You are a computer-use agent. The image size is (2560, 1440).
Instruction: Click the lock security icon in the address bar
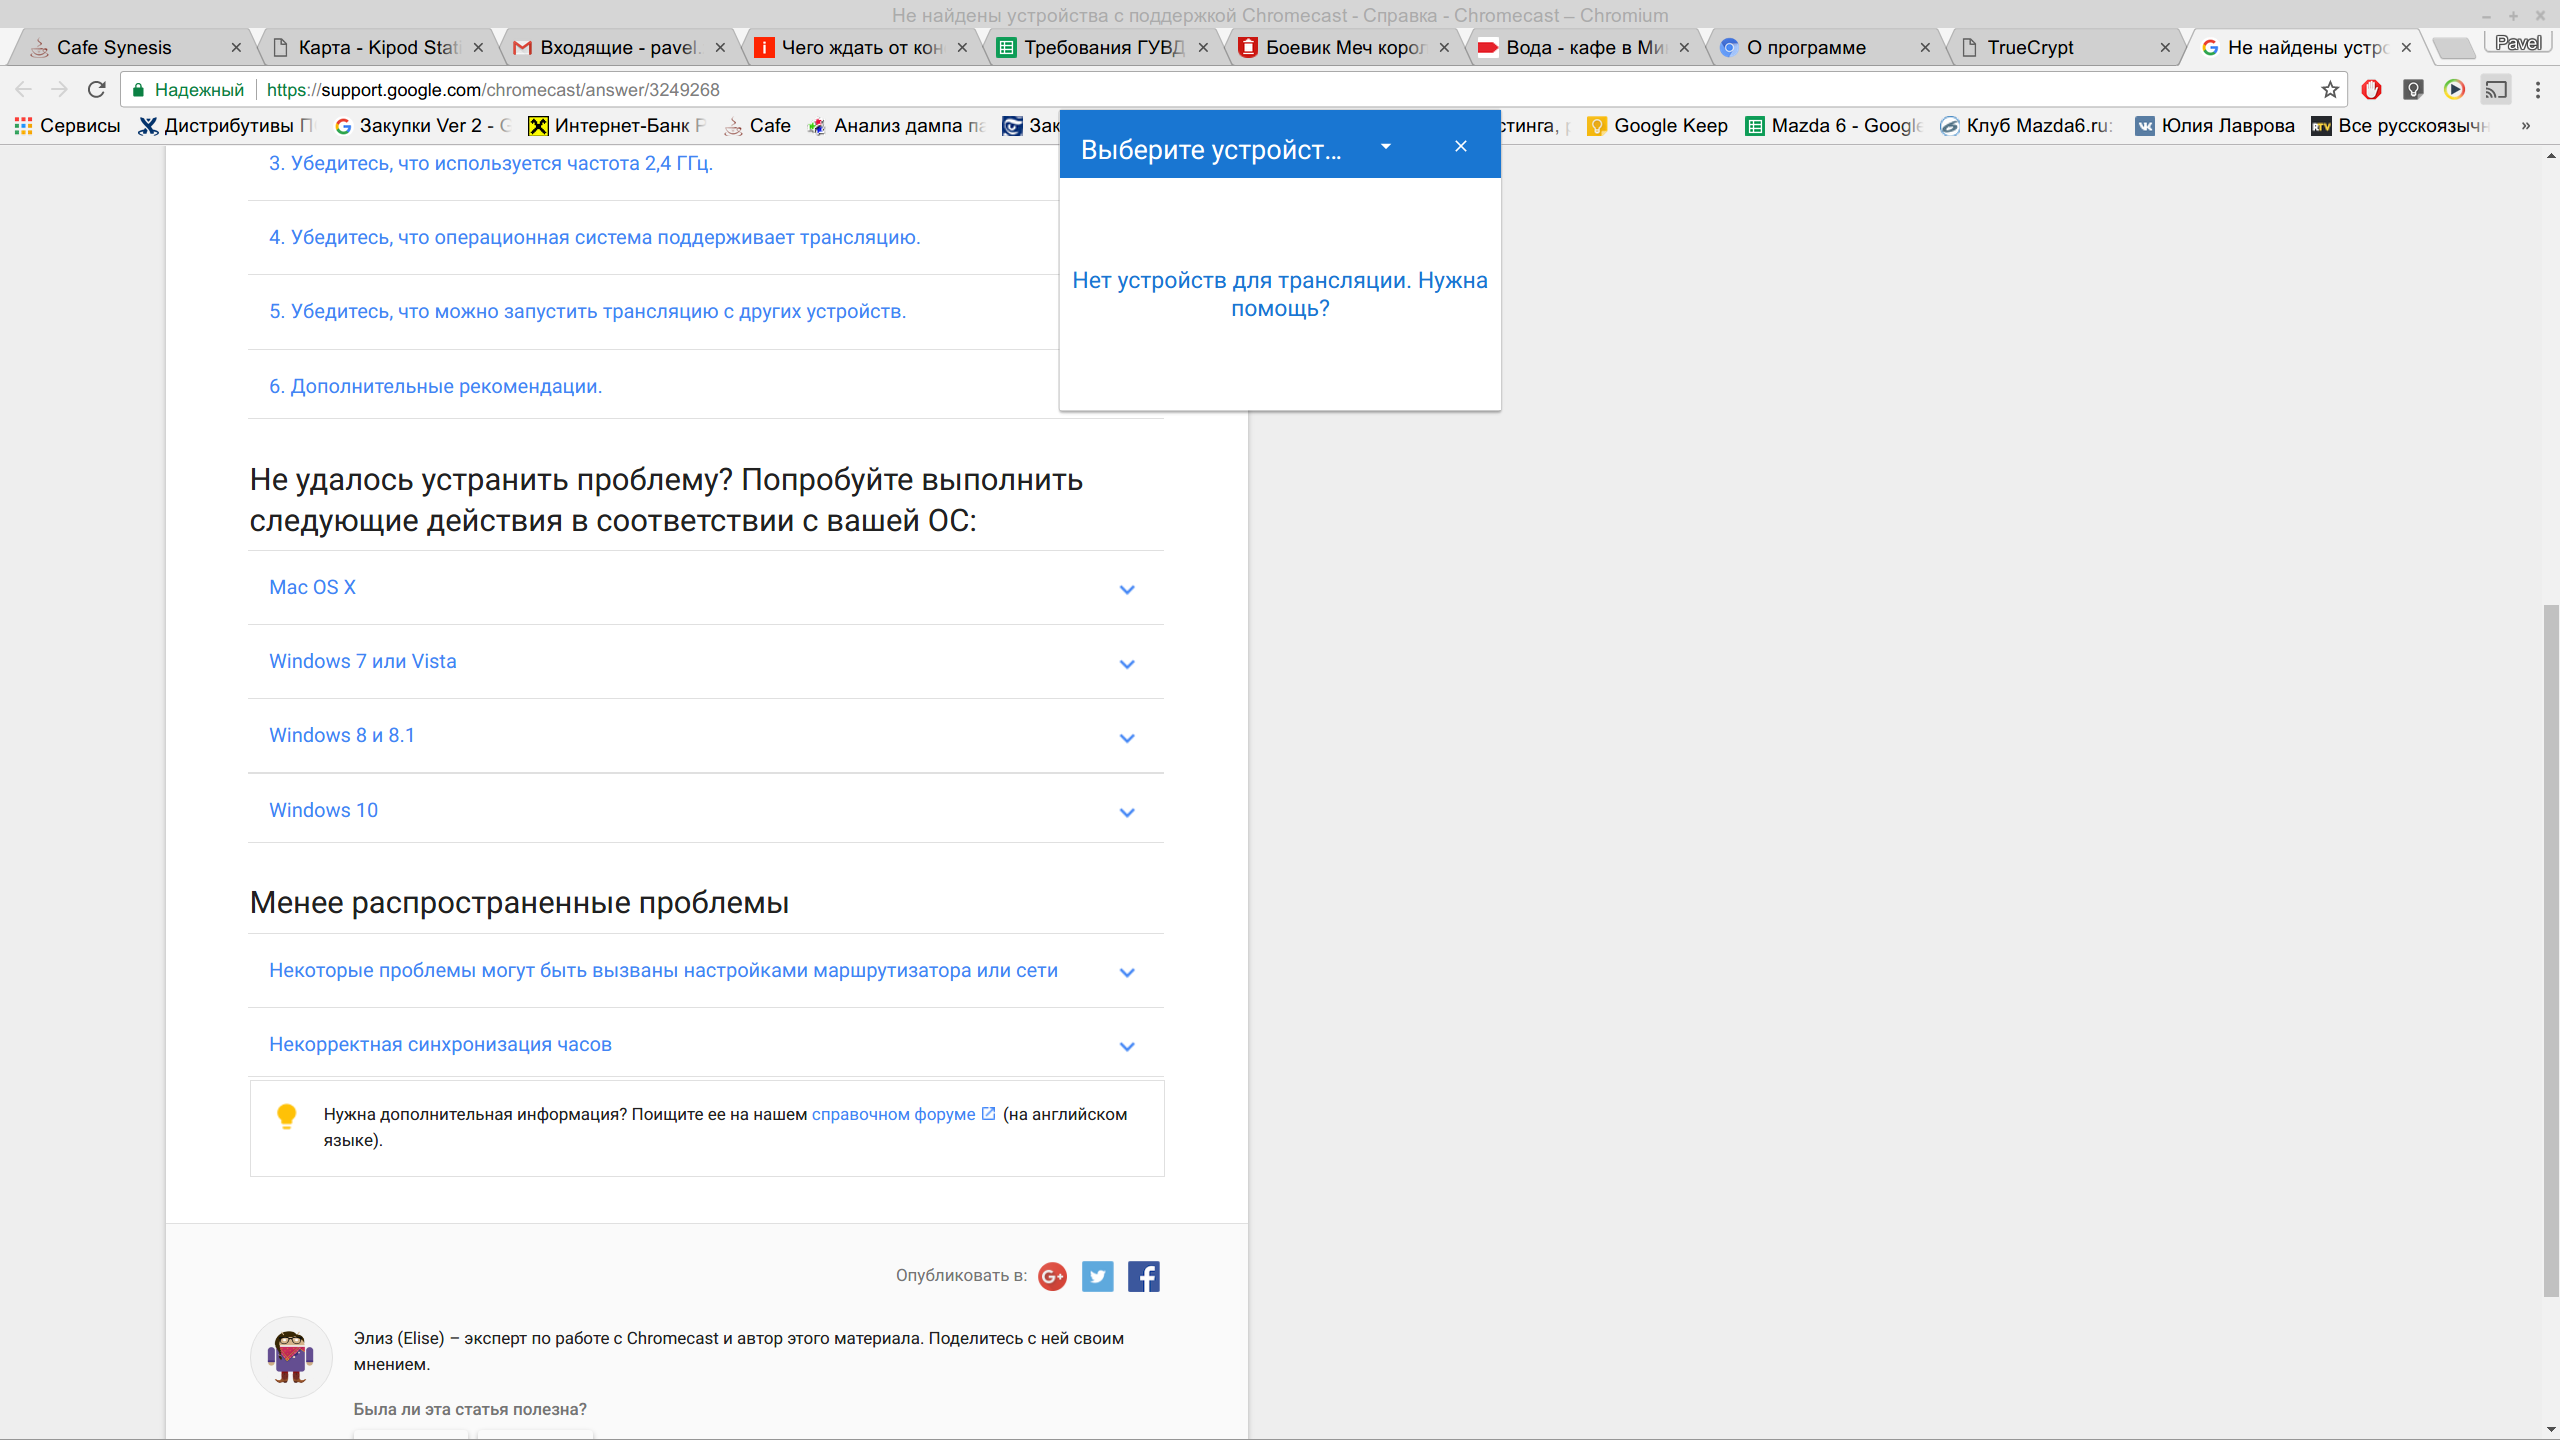pos(139,90)
